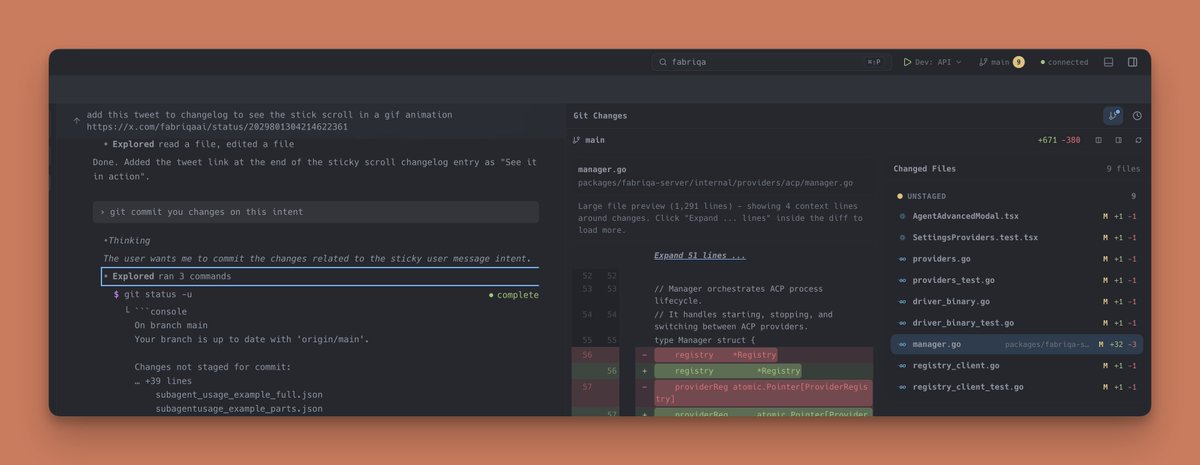1200x465 pixels.
Task: Click the 'Changed Files' heading
Action: (925, 169)
